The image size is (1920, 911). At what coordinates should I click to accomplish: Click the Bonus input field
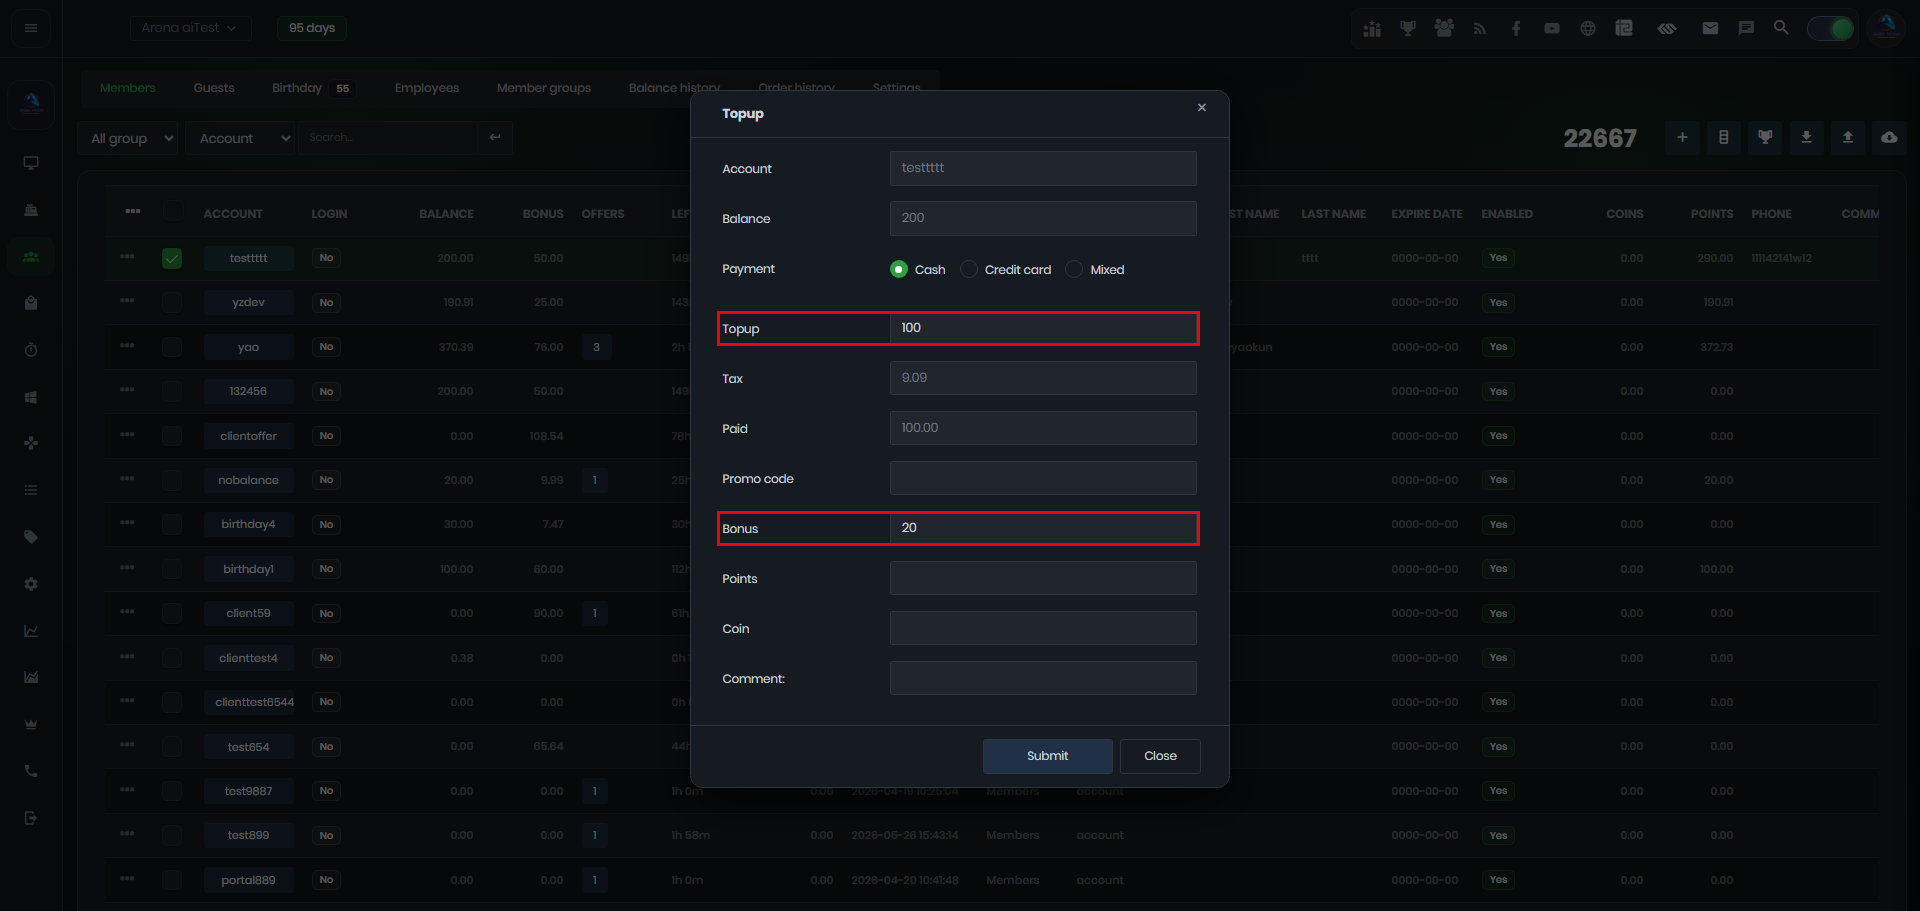click(1043, 528)
